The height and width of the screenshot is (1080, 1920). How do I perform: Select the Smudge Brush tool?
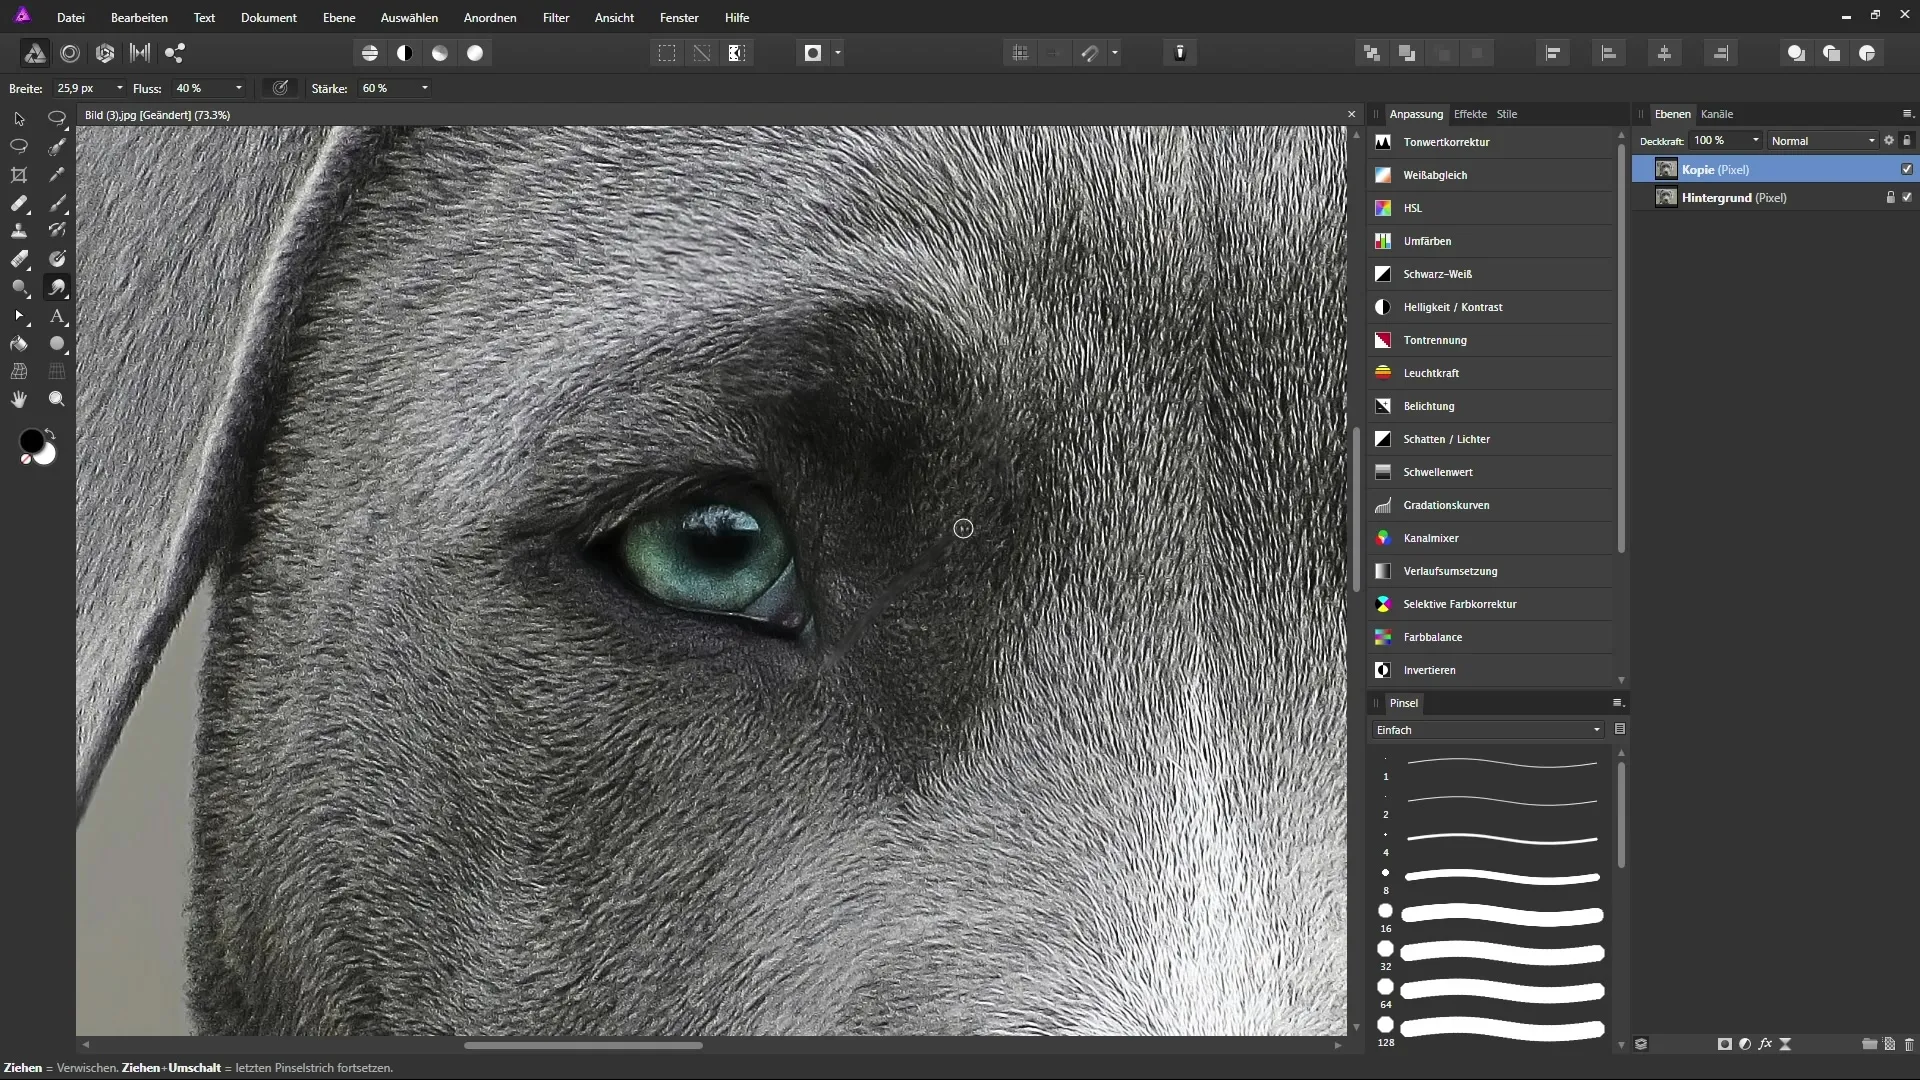point(57,287)
